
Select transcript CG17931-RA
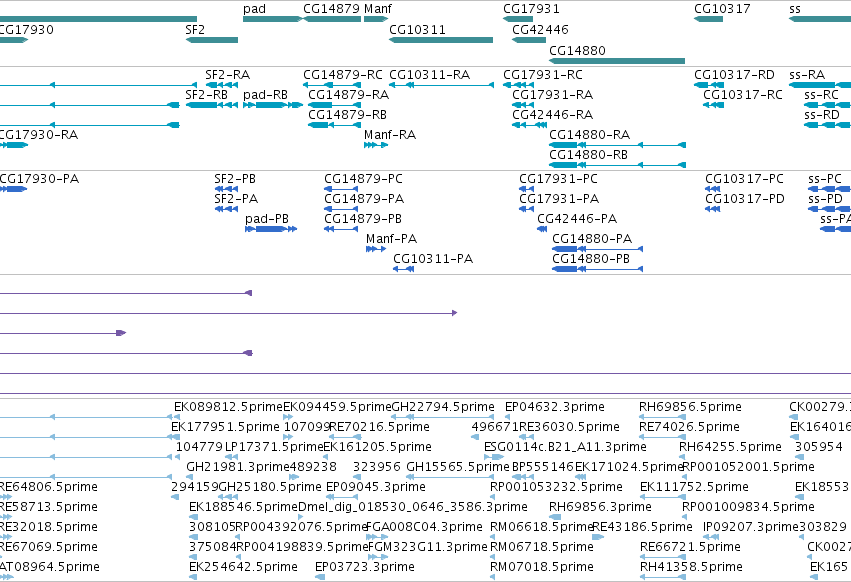point(523,105)
